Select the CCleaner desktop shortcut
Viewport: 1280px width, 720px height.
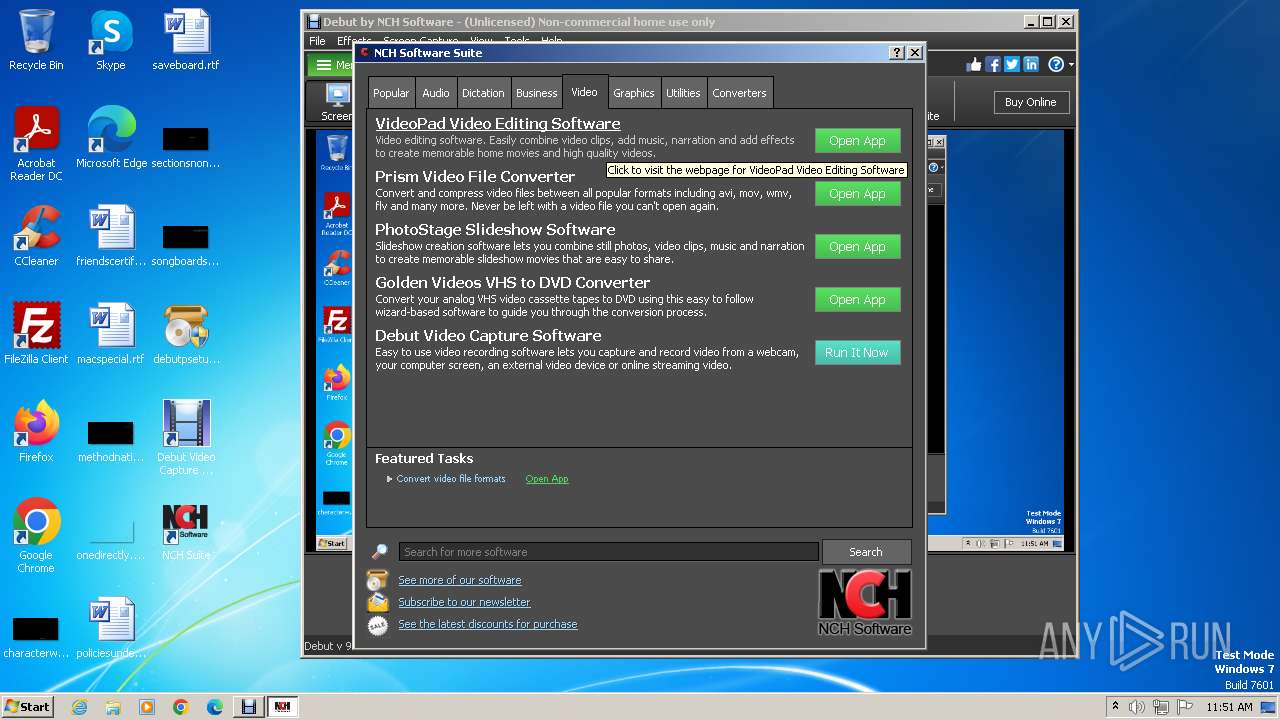tap(36, 236)
